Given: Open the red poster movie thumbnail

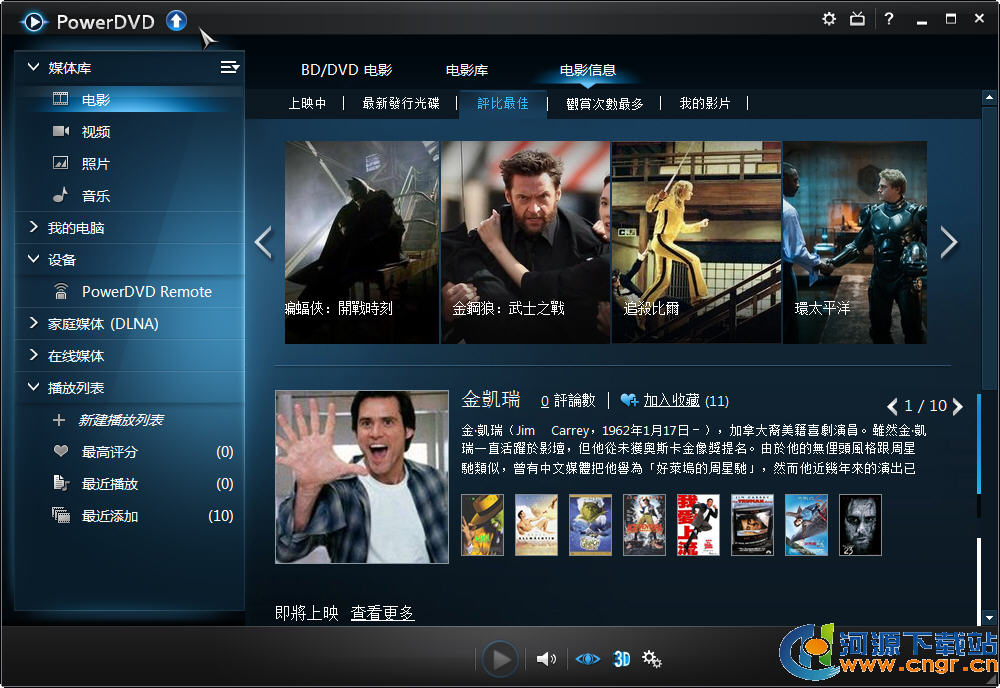Looking at the screenshot, I should tap(698, 525).
